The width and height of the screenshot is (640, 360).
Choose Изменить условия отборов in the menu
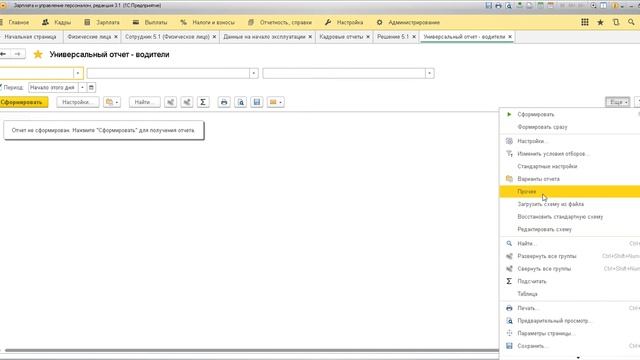pyautogui.click(x=570, y=154)
